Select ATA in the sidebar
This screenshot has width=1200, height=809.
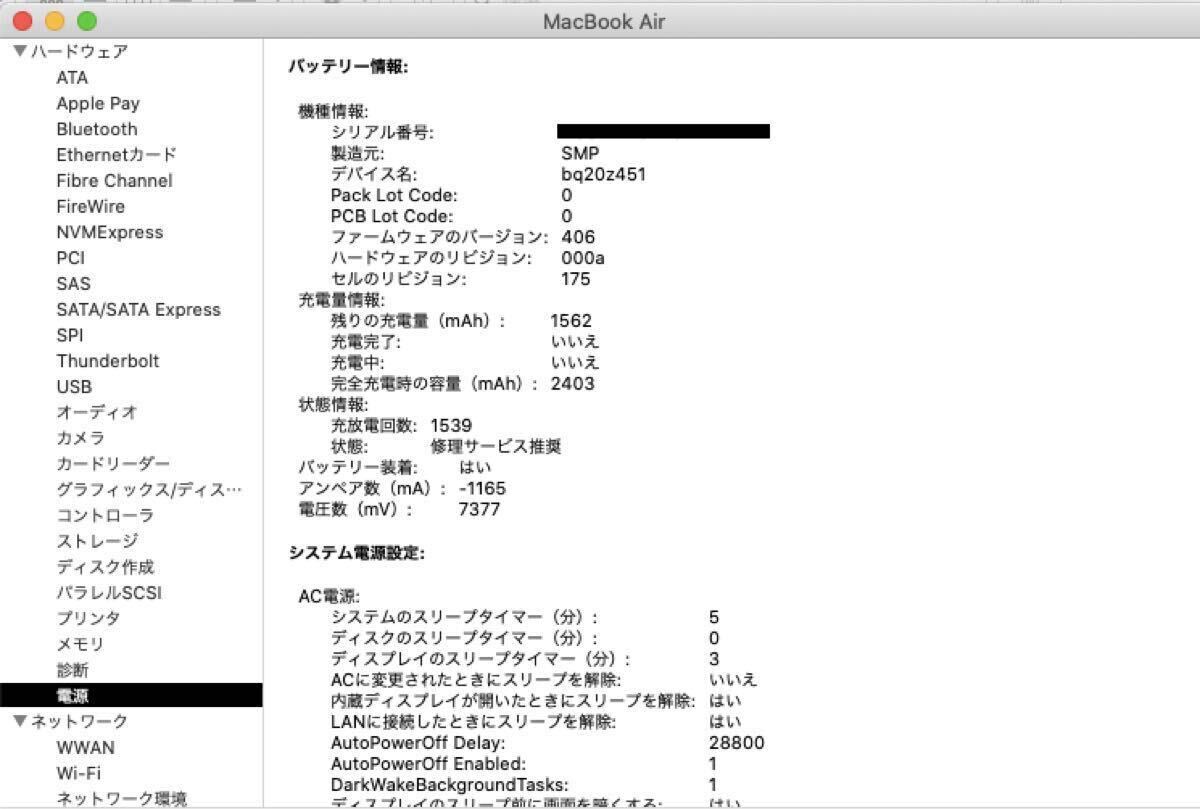click(72, 77)
